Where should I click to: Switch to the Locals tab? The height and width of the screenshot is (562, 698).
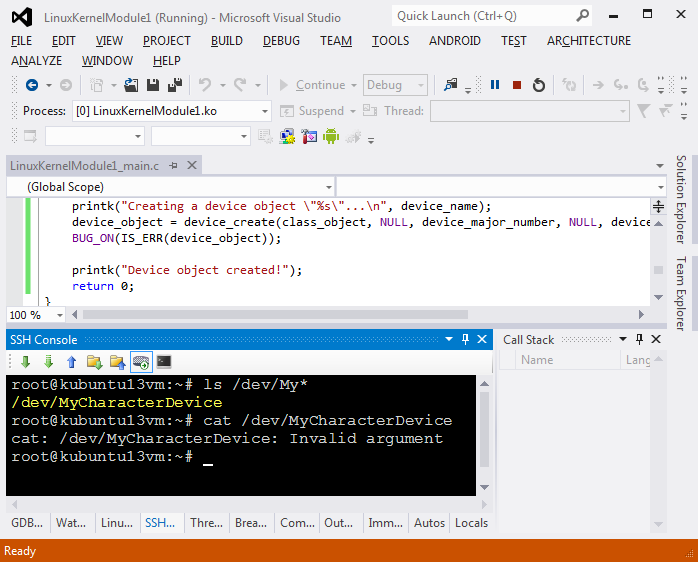click(x=471, y=523)
